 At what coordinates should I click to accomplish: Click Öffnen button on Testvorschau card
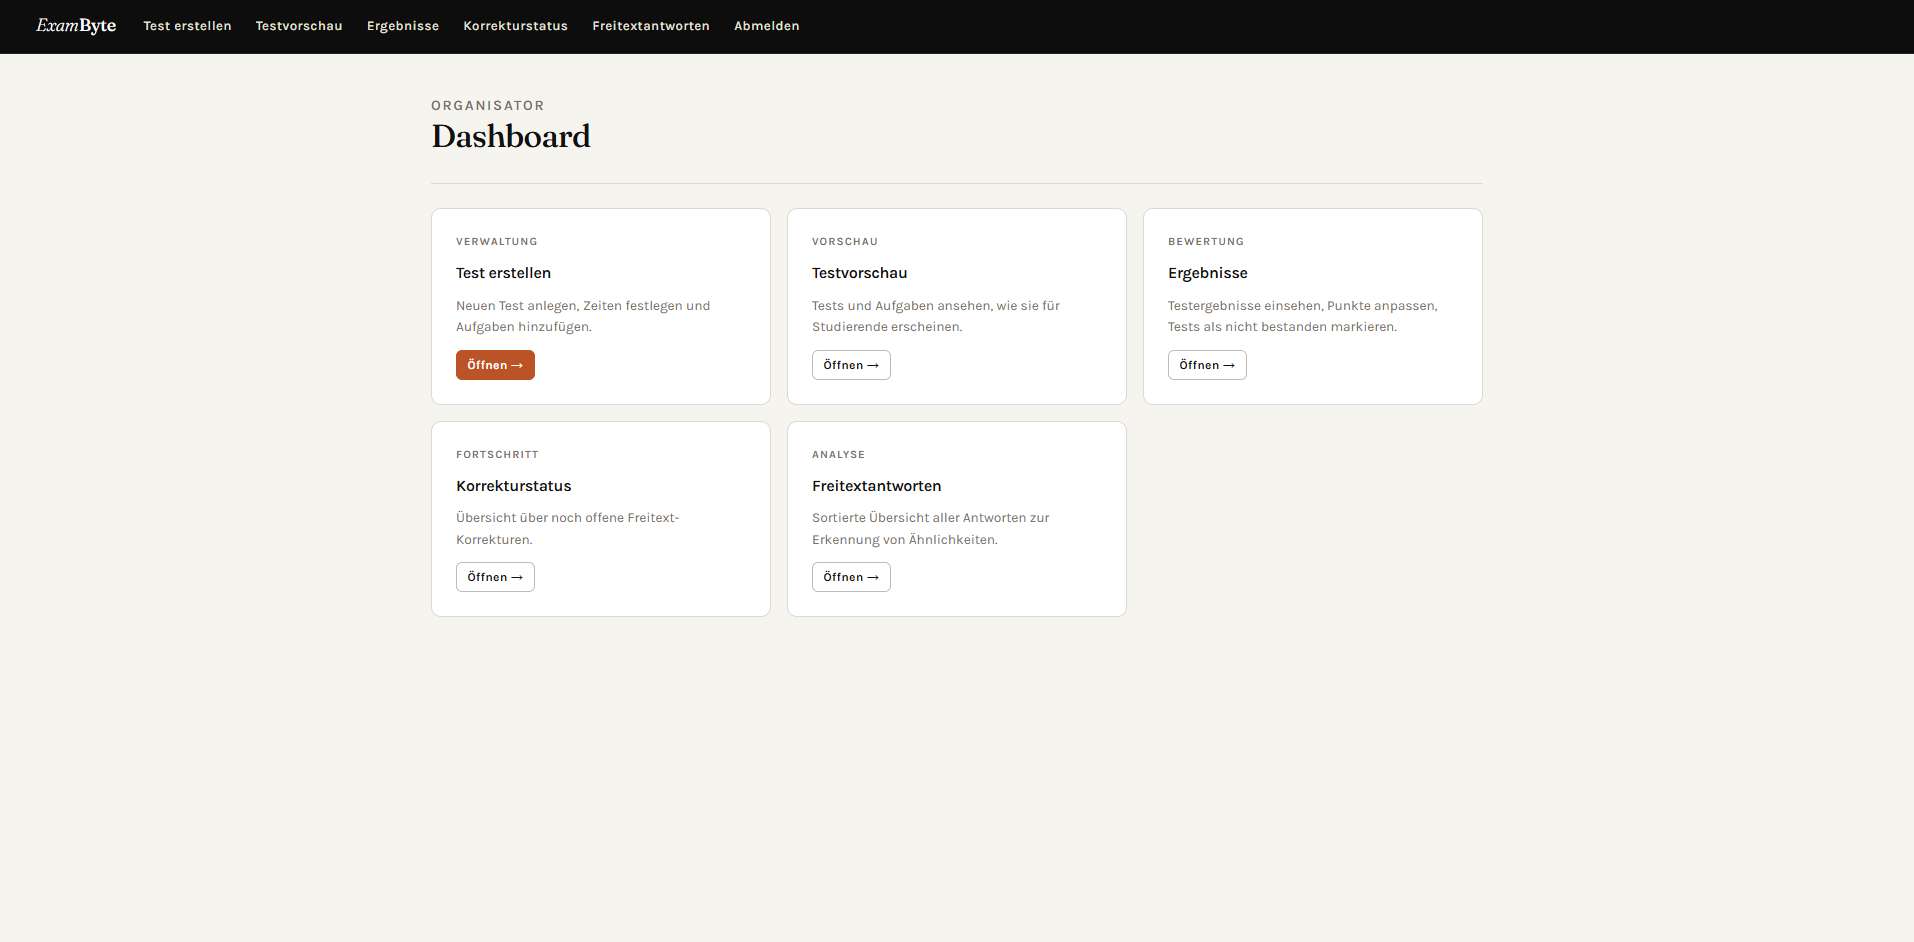851,365
